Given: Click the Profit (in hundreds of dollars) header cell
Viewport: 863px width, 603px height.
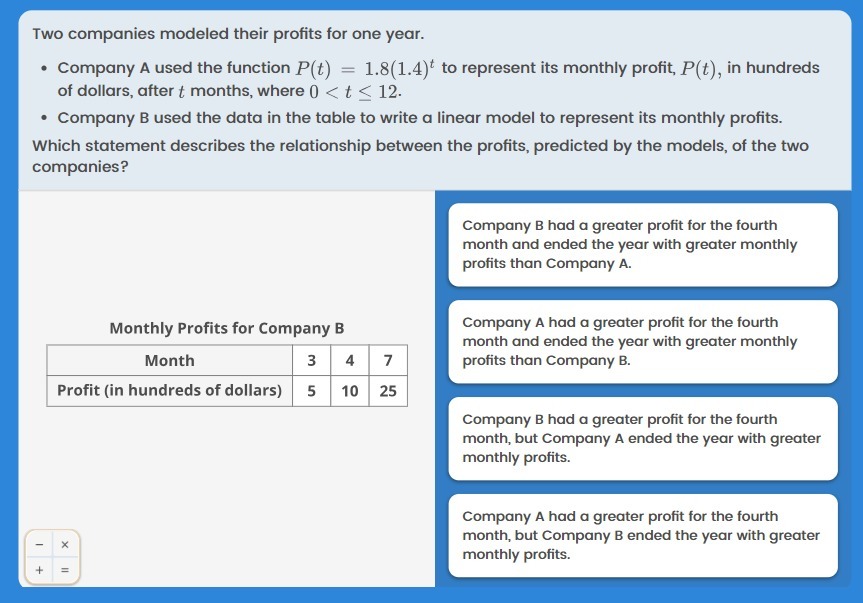Looking at the screenshot, I should pyautogui.click(x=170, y=391).
